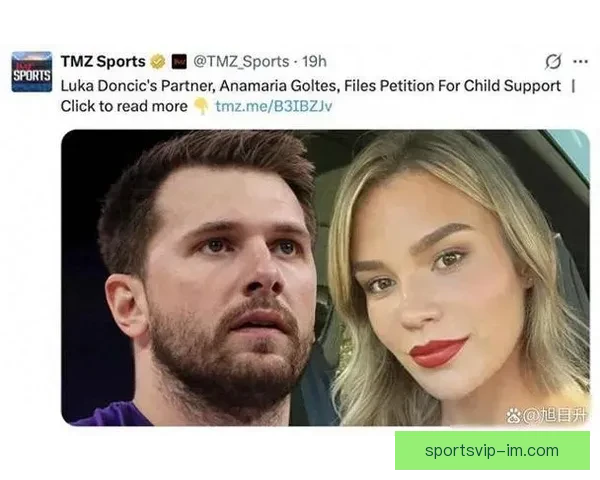
Task: Click the paw watermark icon on image
Action: tap(514, 415)
